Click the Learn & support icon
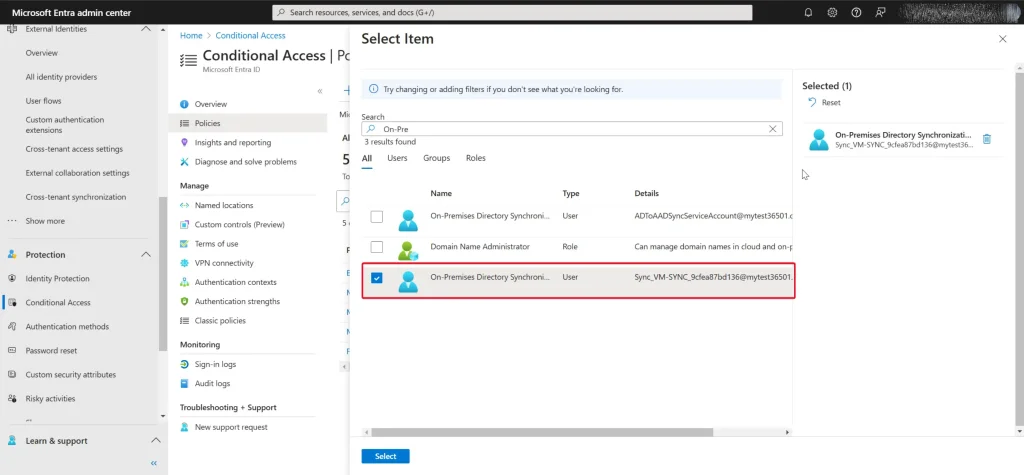The height and width of the screenshot is (475, 1024). [12, 441]
